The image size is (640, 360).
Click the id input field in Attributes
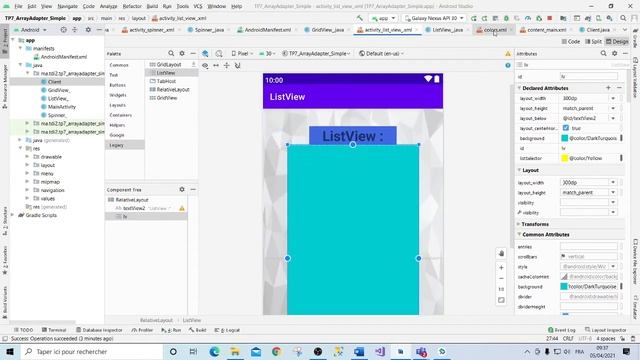click(x=589, y=76)
